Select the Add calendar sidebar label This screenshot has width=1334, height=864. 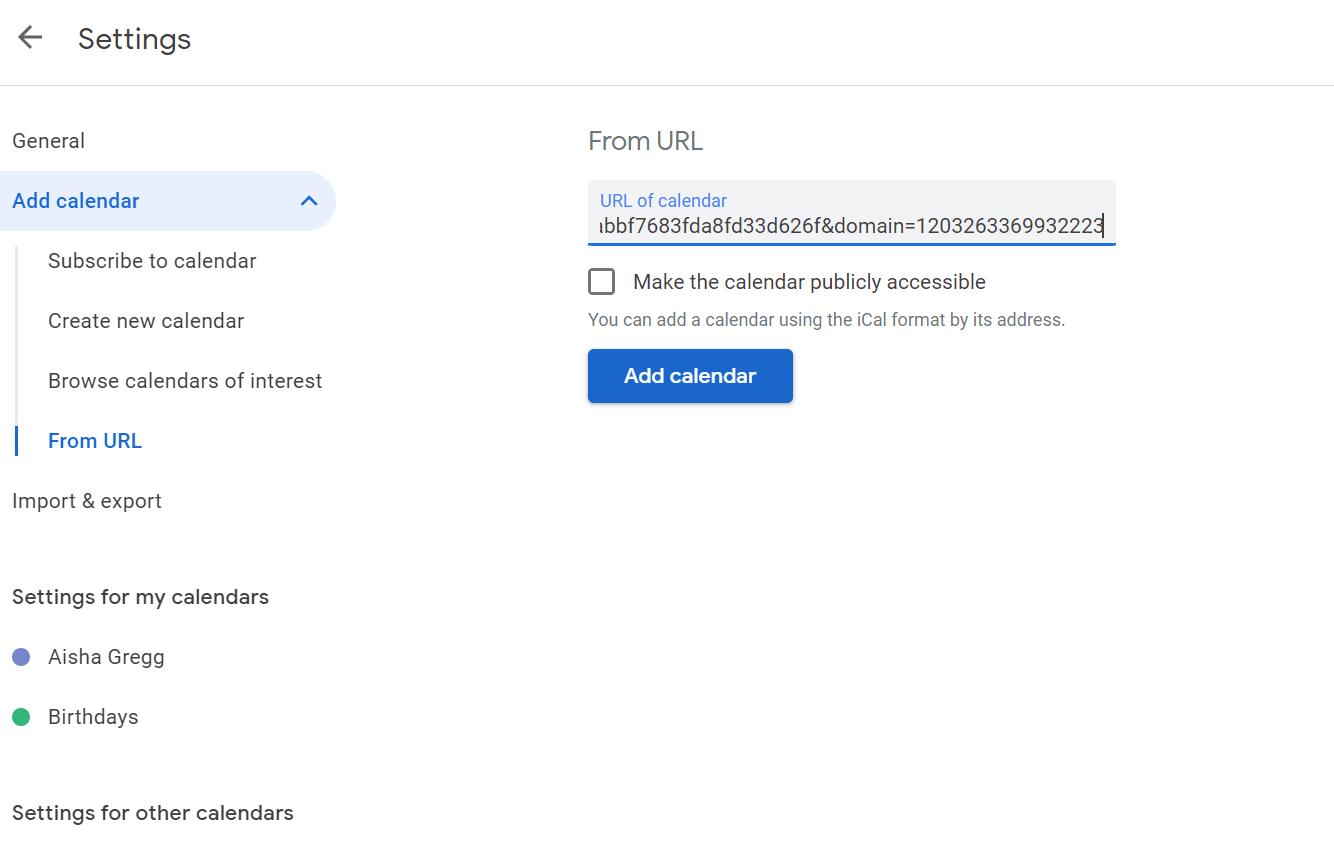click(76, 201)
